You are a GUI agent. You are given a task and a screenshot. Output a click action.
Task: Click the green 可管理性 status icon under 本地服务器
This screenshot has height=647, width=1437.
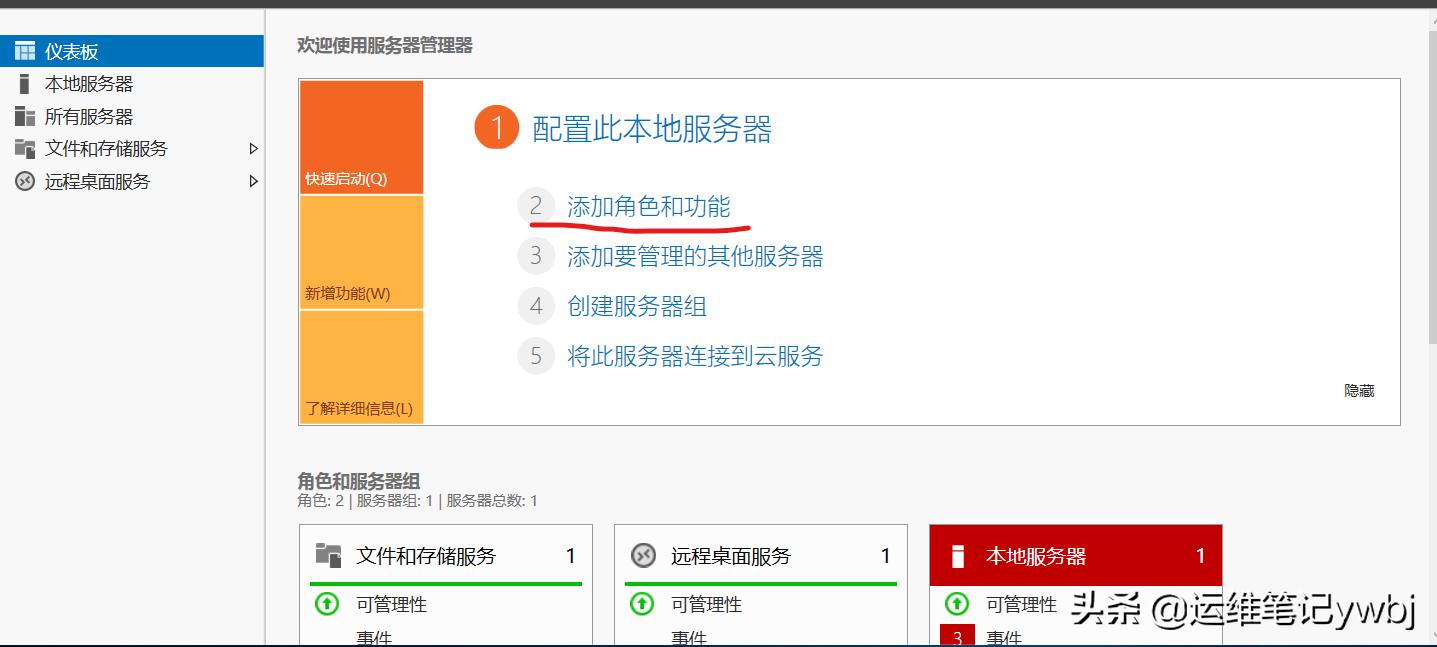pyautogui.click(x=957, y=604)
